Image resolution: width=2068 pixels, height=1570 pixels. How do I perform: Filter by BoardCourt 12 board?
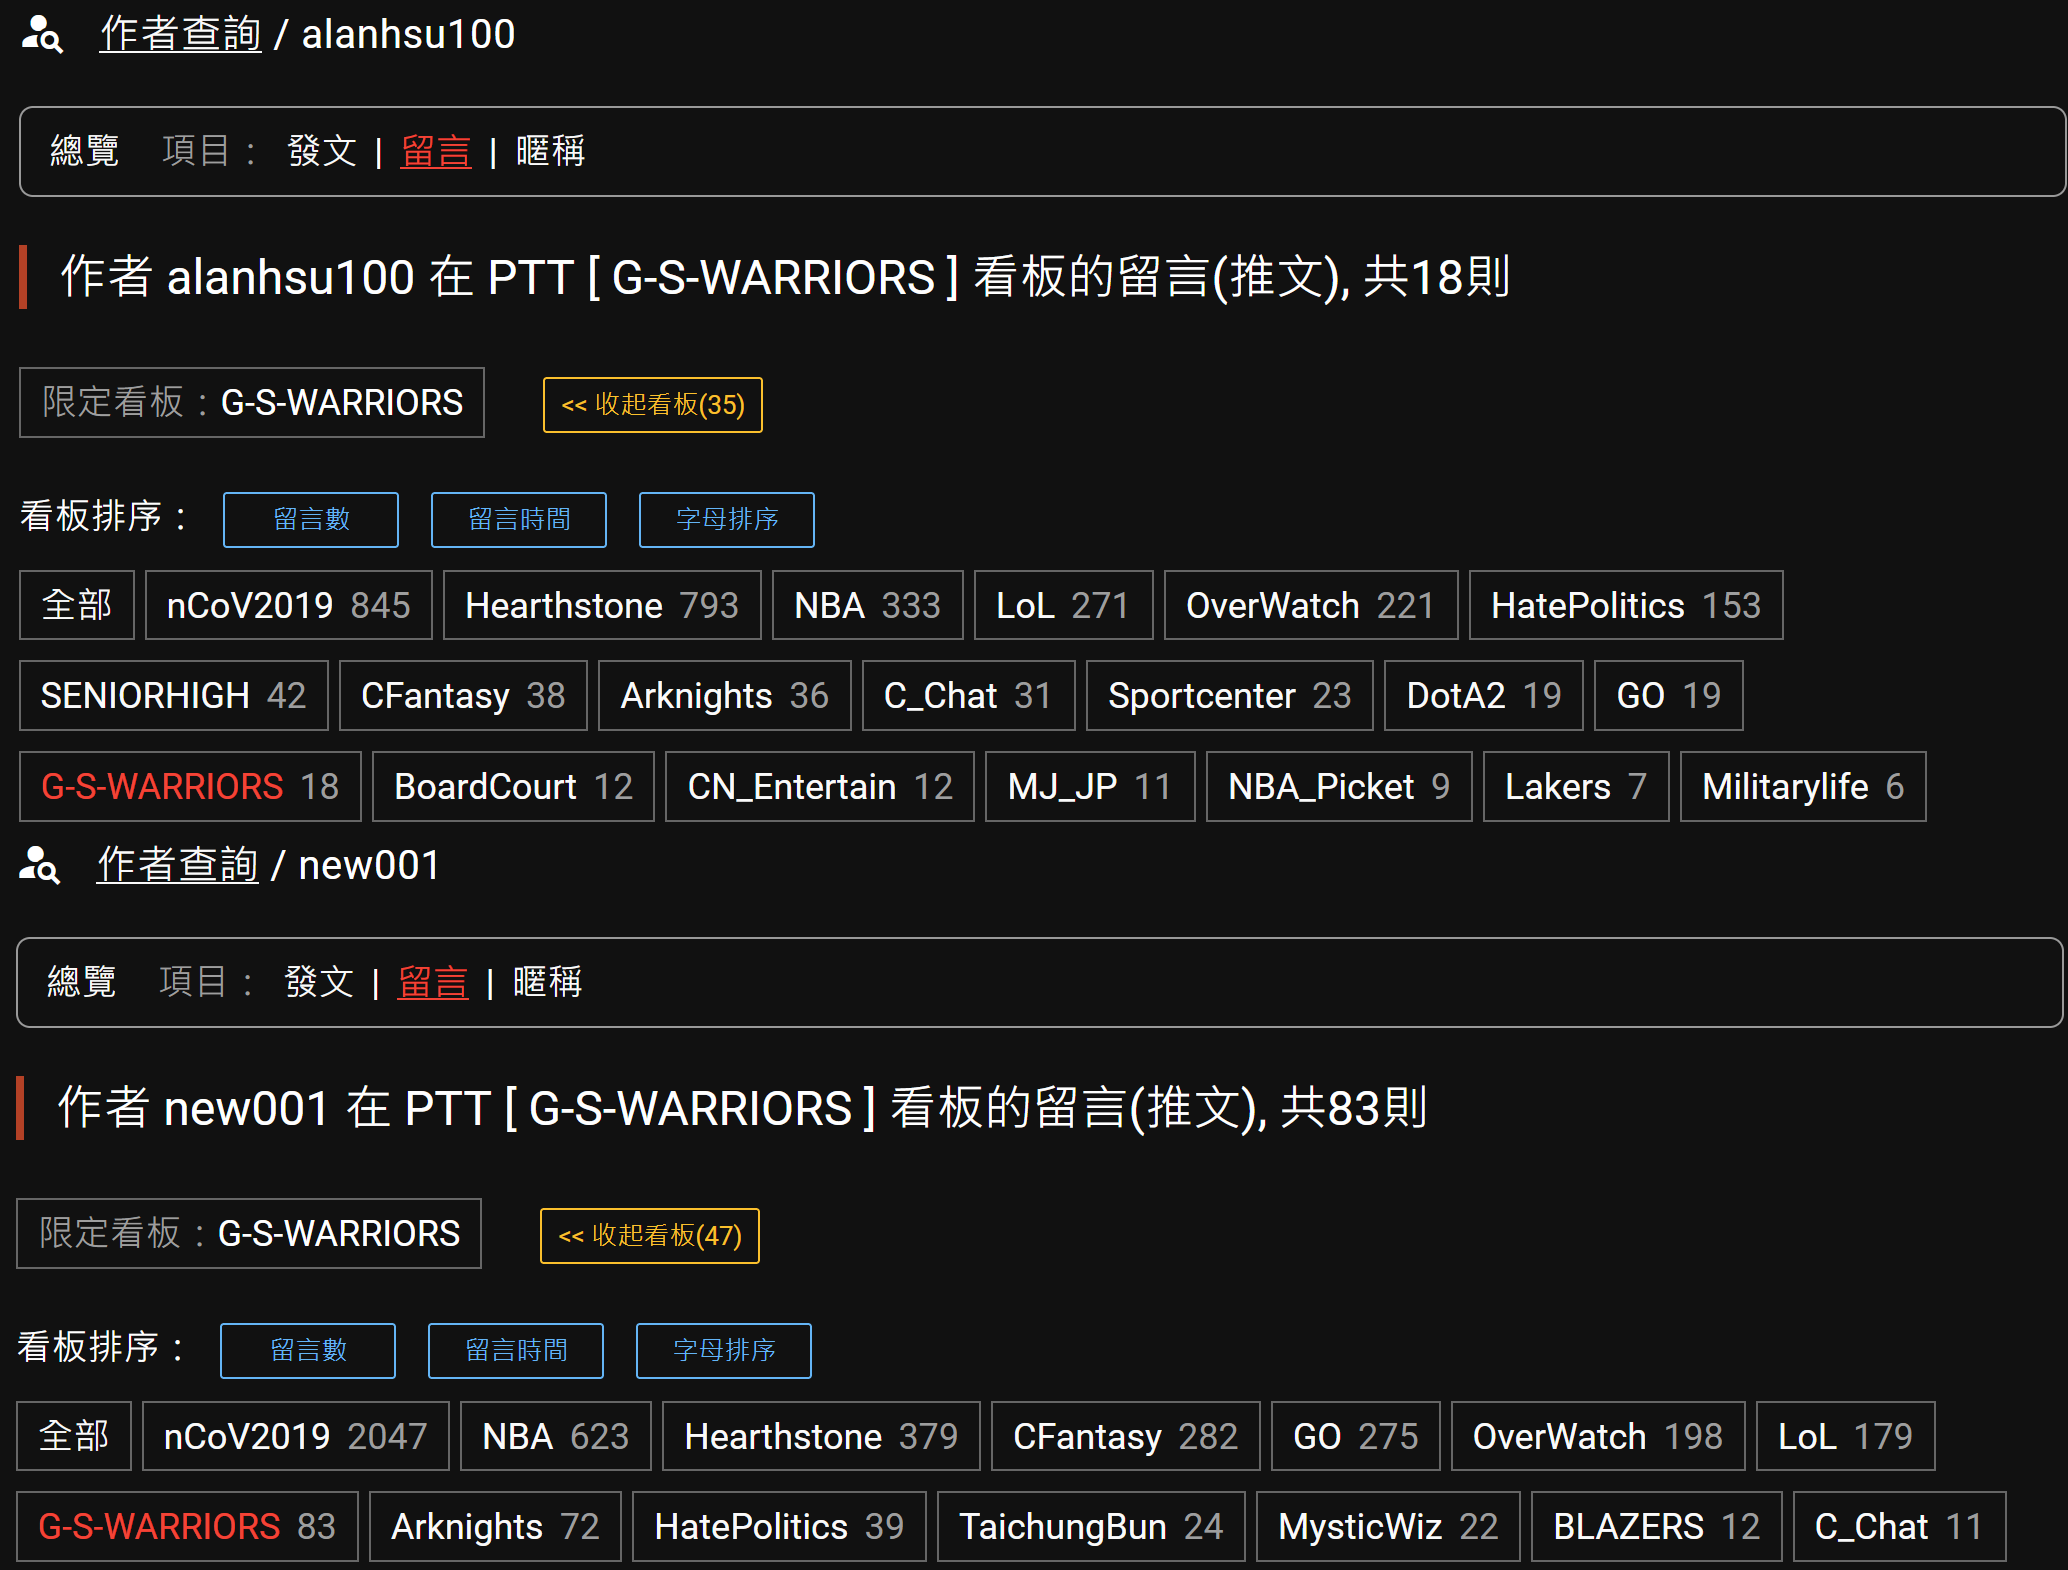(514, 786)
